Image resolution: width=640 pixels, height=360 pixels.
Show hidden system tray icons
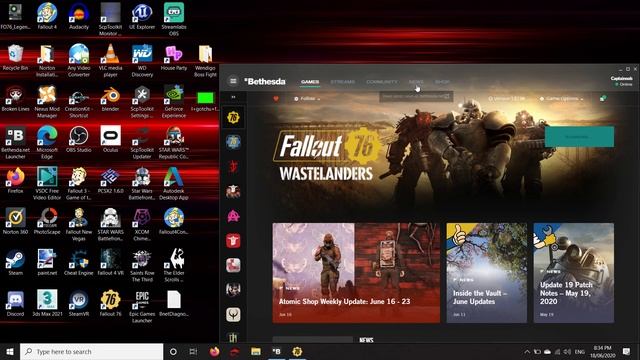527,351
